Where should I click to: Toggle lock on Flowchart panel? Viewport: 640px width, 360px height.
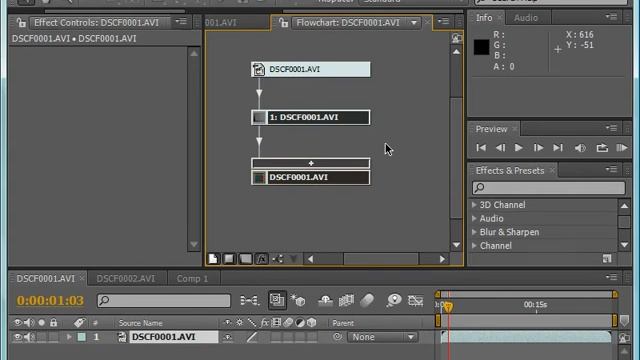click(x=283, y=23)
